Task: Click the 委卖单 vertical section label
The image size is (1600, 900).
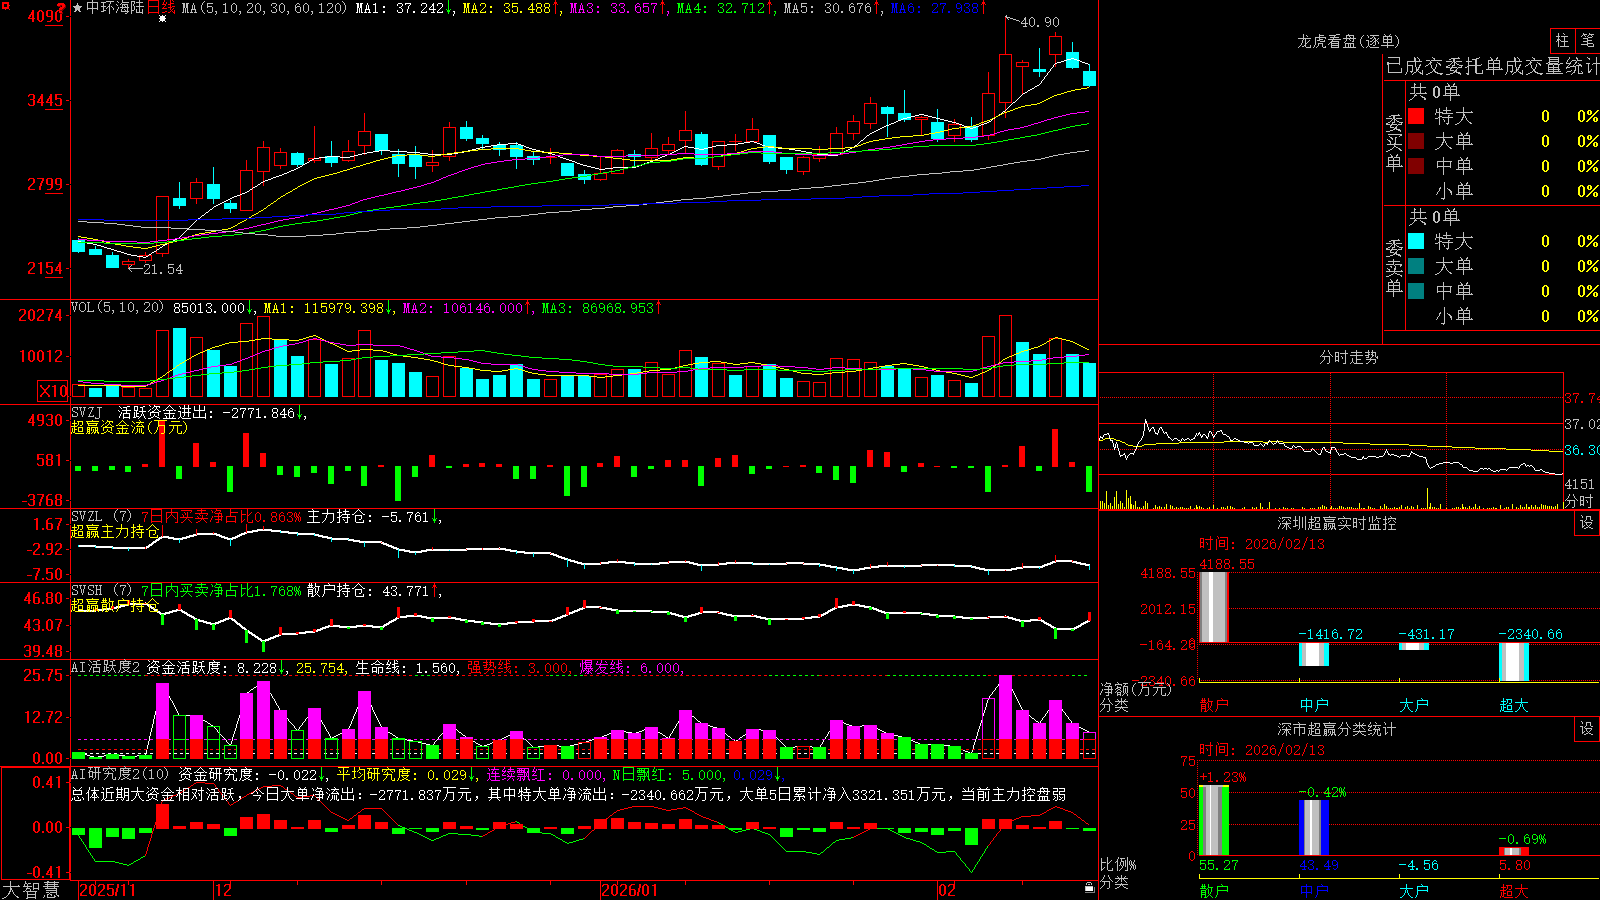Action: click(x=1394, y=267)
